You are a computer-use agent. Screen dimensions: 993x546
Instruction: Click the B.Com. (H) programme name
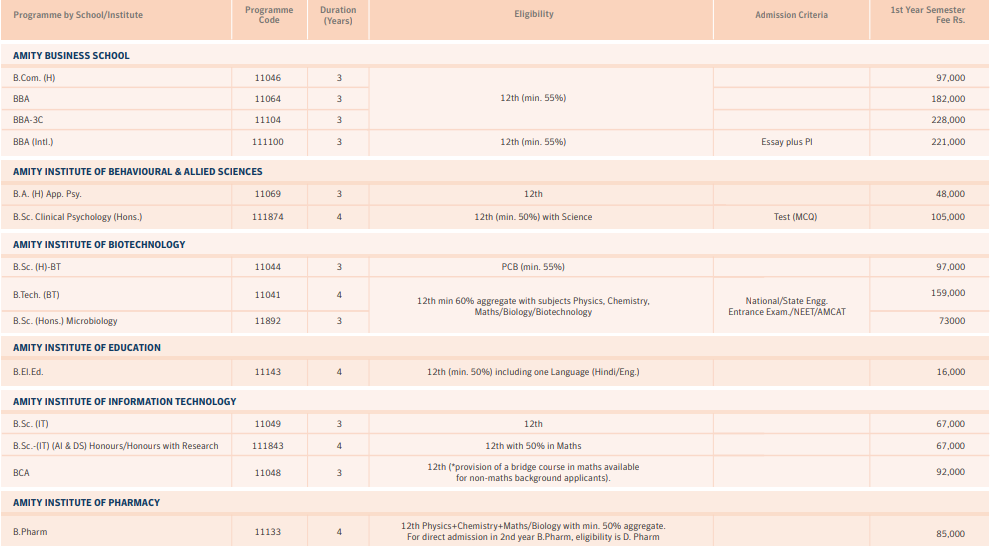pos(34,78)
